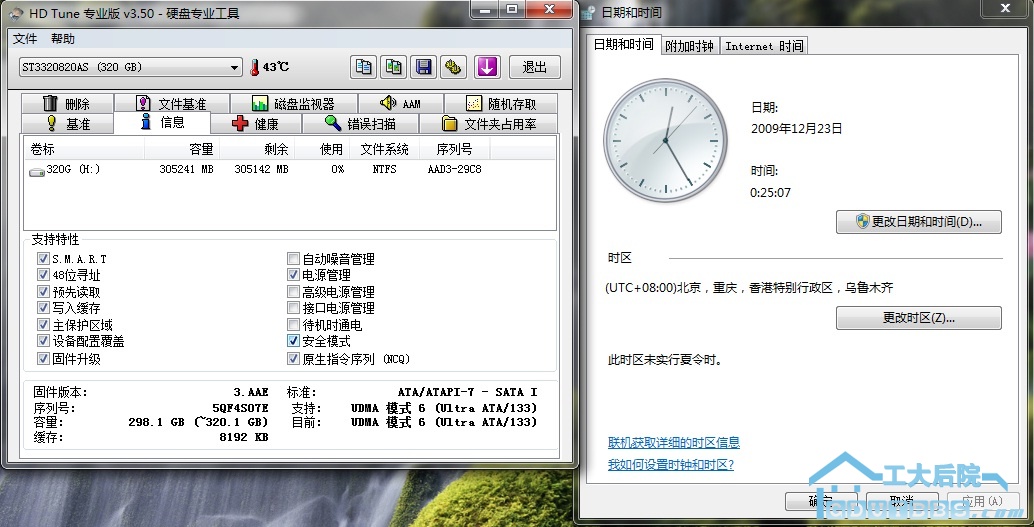Click the 305142 MB free value

262,170
